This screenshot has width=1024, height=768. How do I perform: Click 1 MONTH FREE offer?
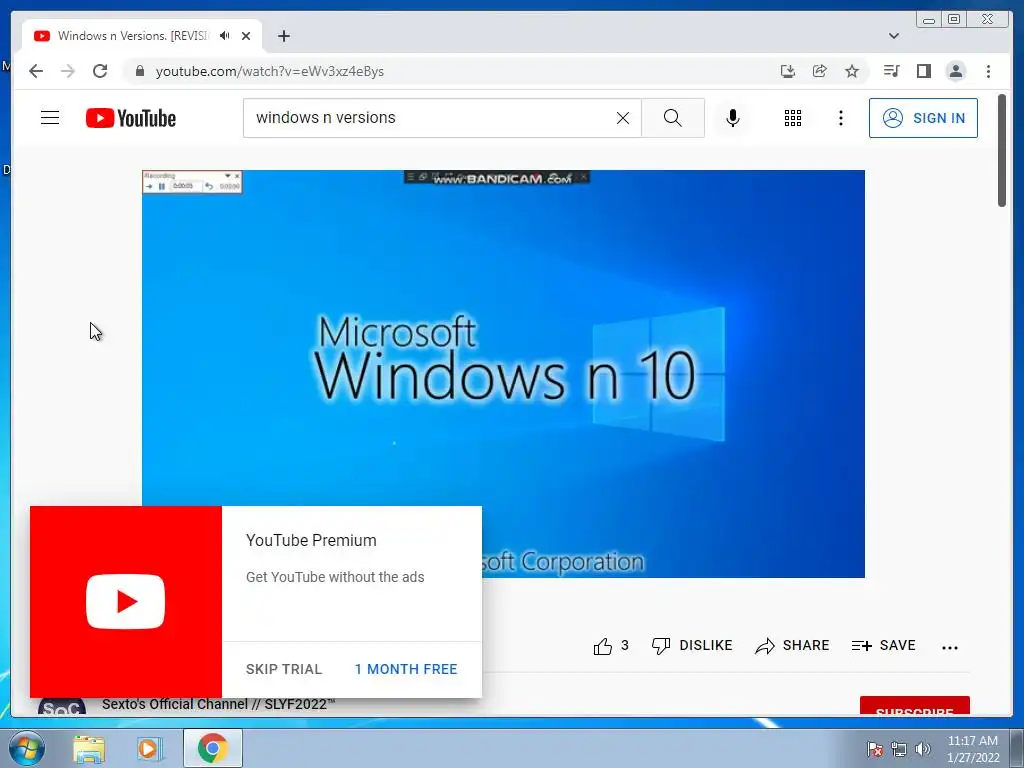406,669
